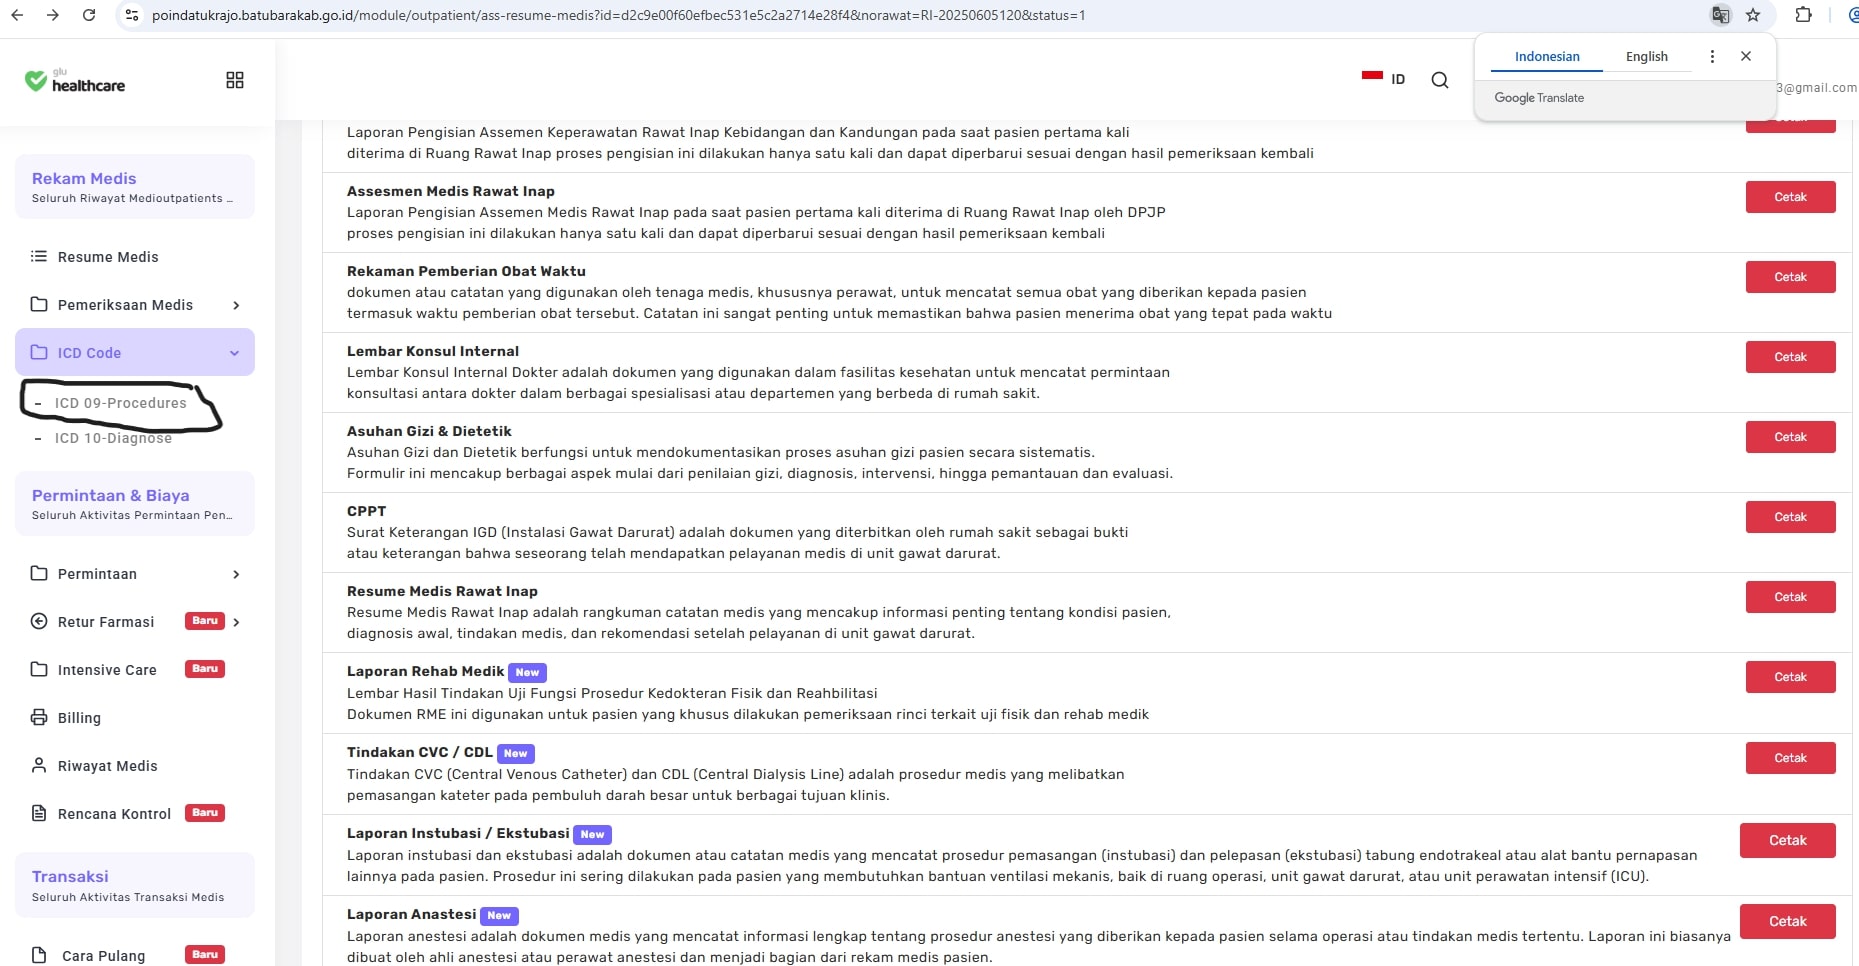This screenshot has height=966, width=1859.
Task: Reload the page with refresh icon
Action: [89, 15]
